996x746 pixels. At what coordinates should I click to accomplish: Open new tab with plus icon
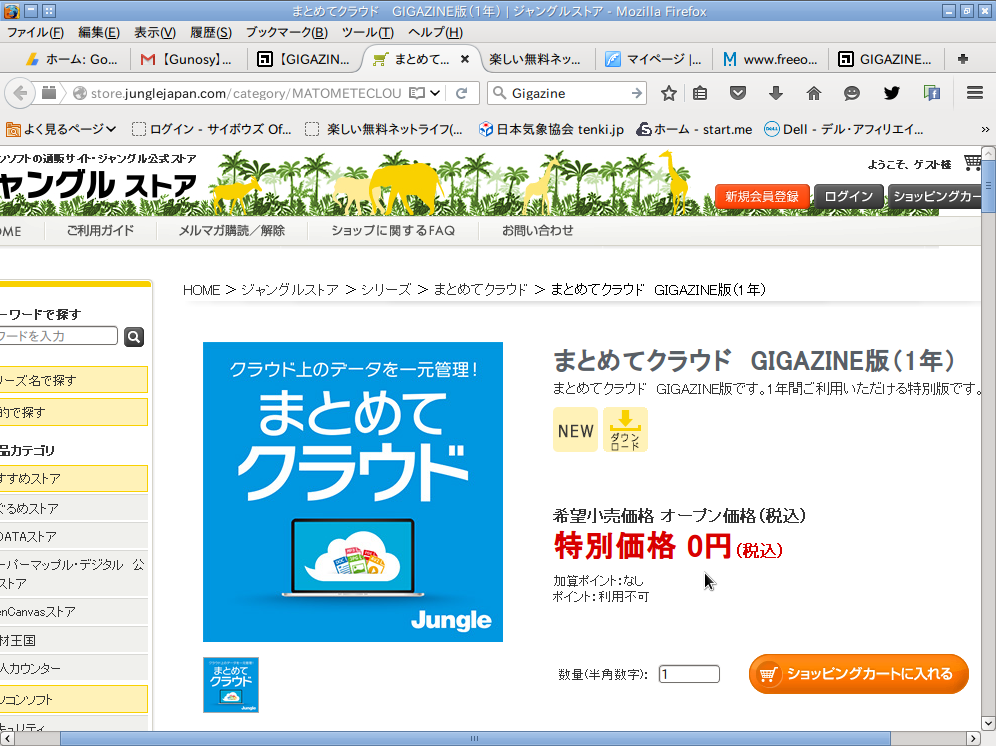[963, 59]
